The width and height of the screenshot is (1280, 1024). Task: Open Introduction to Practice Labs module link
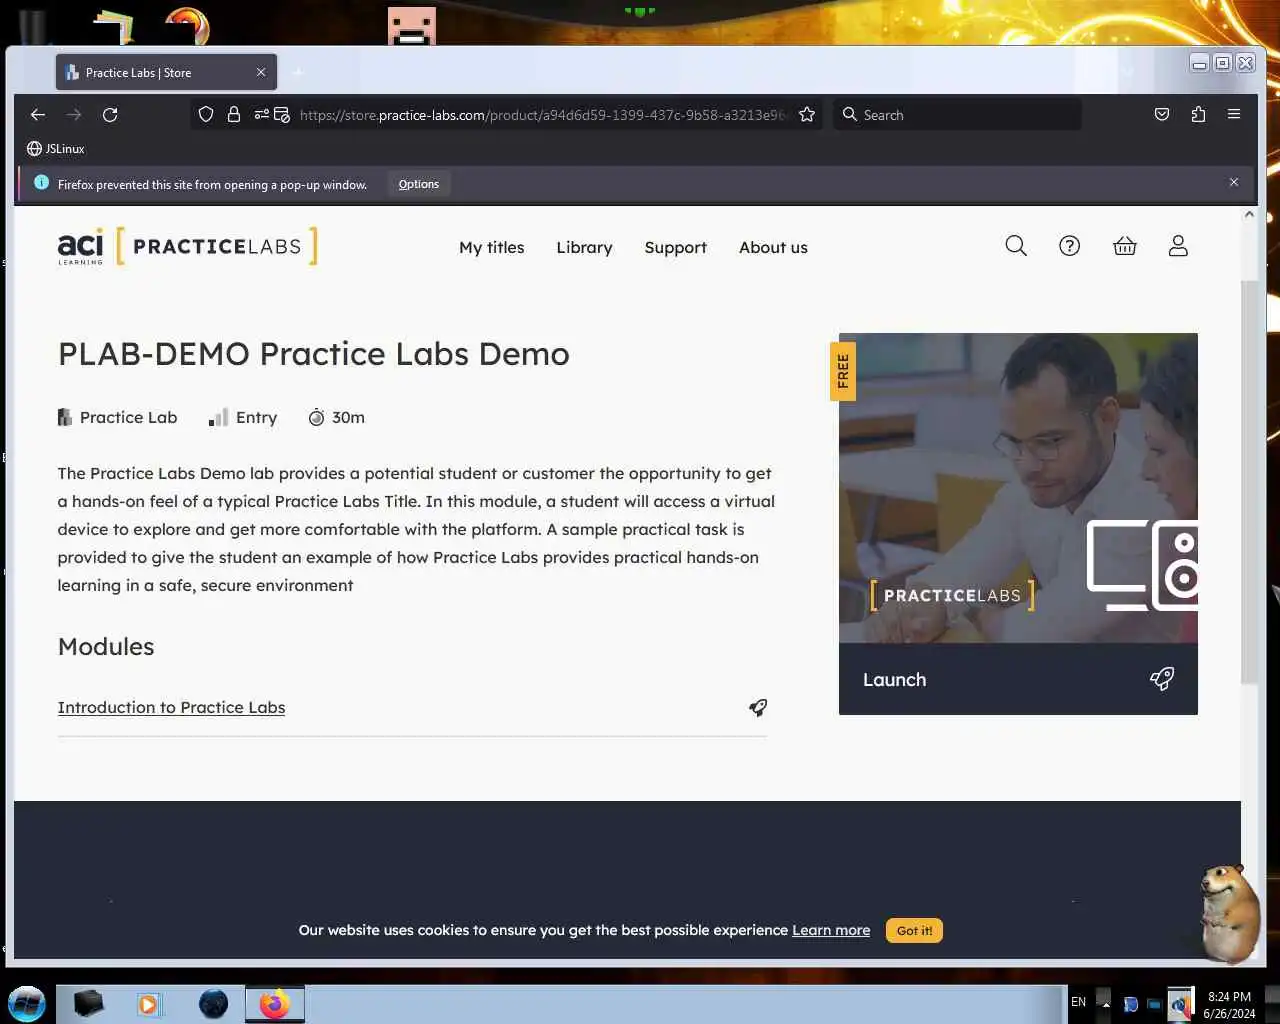171,707
